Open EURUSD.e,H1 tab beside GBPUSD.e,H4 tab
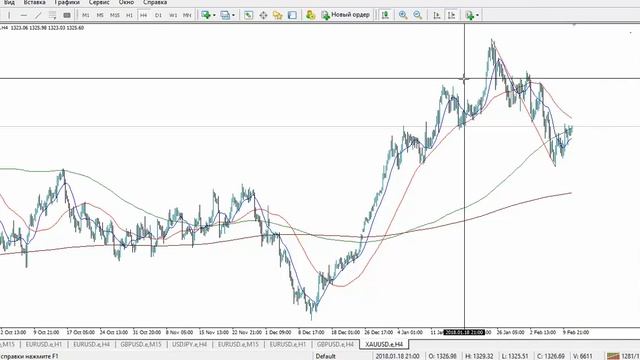This screenshot has width=640, height=360. click(288, 344)
